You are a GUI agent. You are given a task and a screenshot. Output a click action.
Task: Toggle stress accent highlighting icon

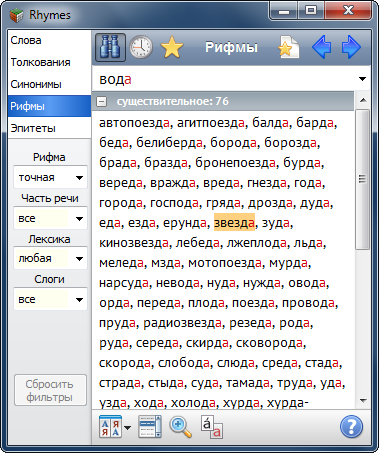(211, 427)
